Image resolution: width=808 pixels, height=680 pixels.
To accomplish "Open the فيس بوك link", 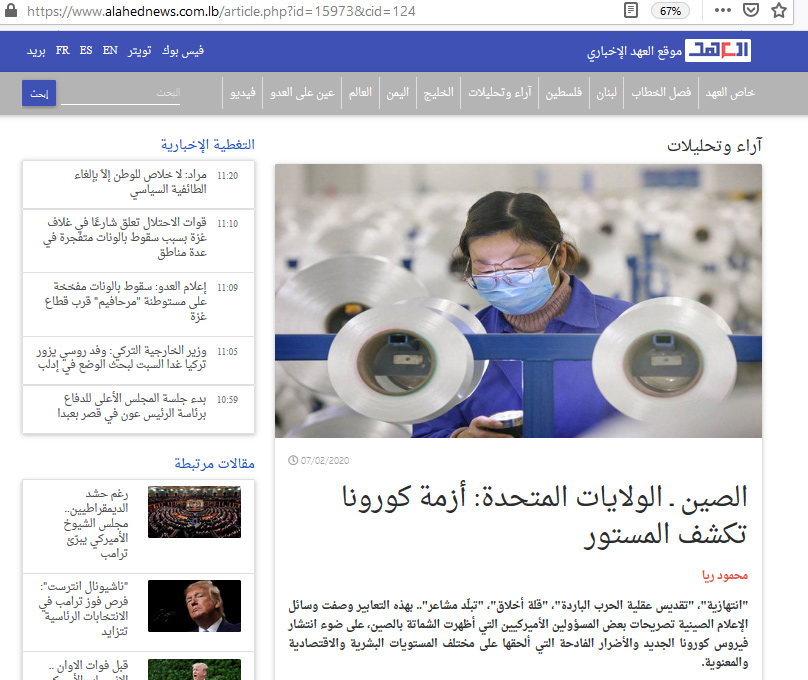I will click(x=186, y=51).
